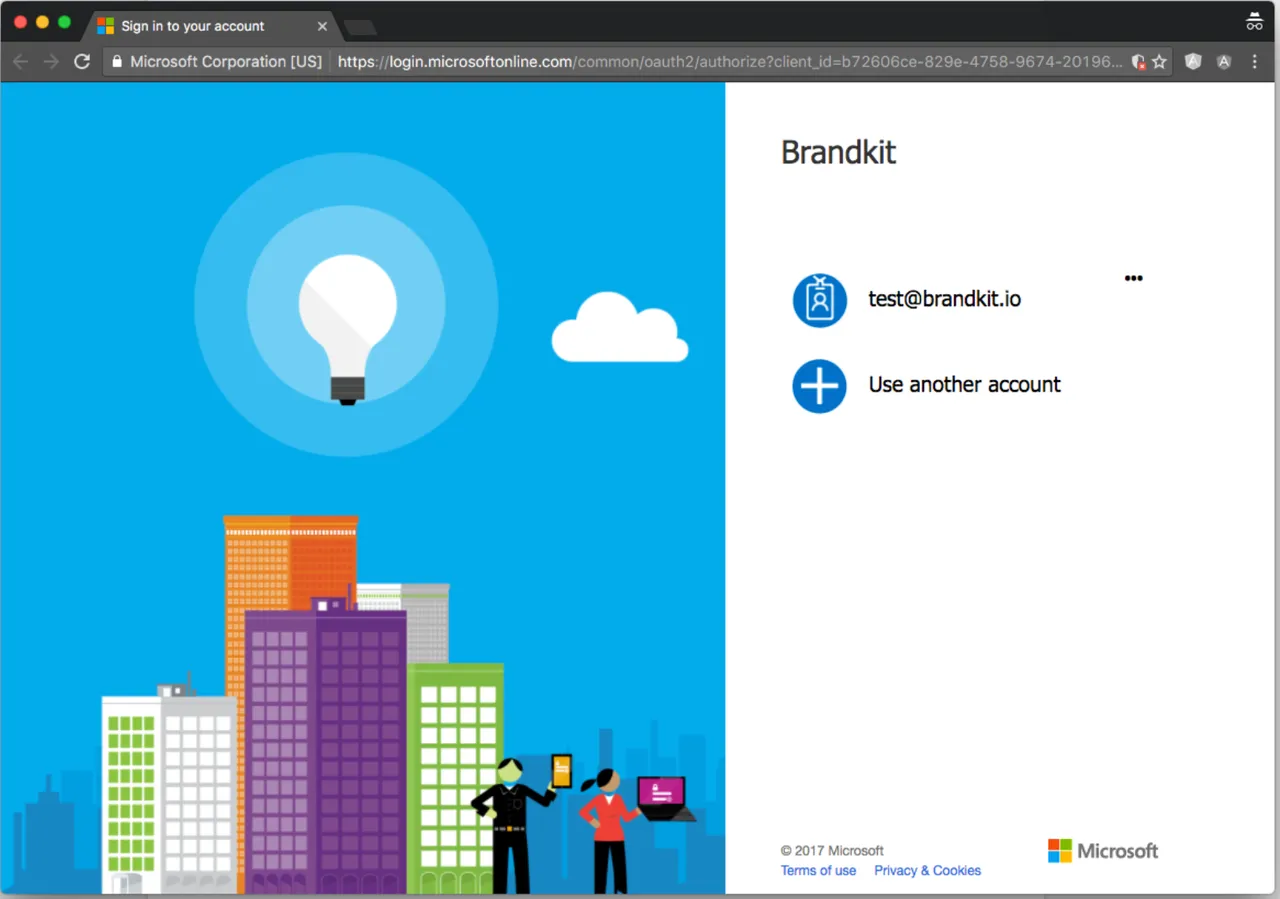This screenshot has width=1280, height=899.
Task: Click the lock extension icon with red x badge
Action: point(1138,61)
